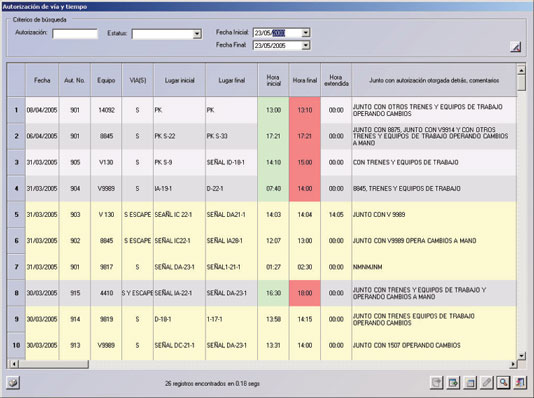
Task: Click the comment cell NMNMJNM
Action: pyautogui.click(x=434, y=267)
